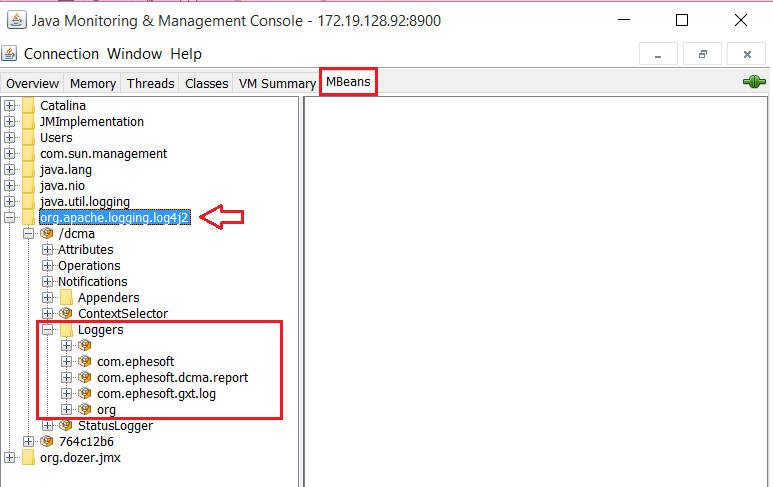
Task: Open the Help menu
Action: (186, 54)
